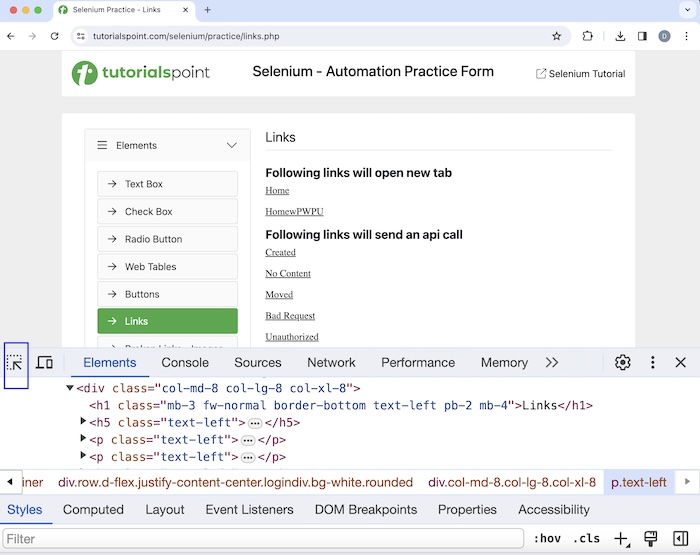
Task: Collapse the col-md-8 div node
Action: pos(70,388)
